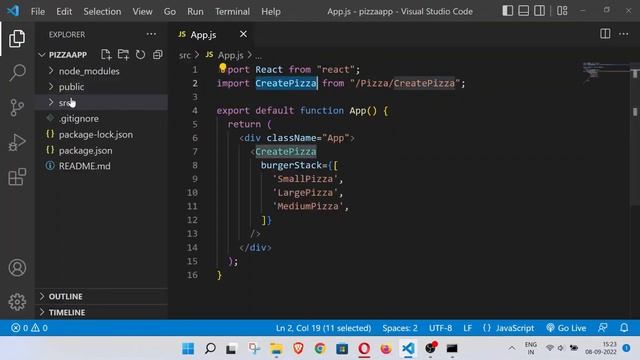Screen dimensions: 640x360
Task: Open errors and warnings problems indicator
Action: coord(29,328)
